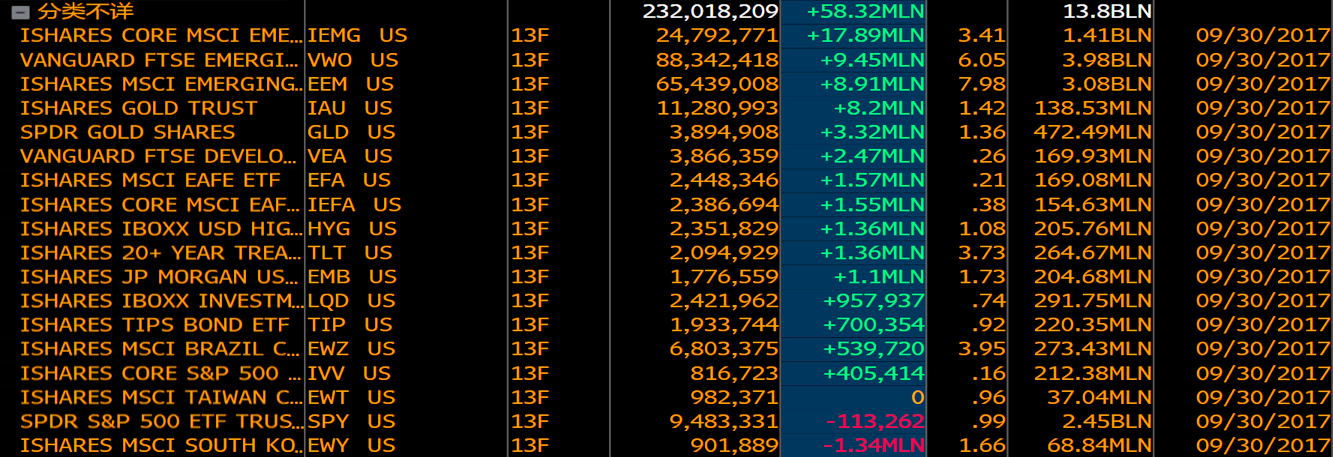Image resolution: width=1333 pixels, height=457 pixels.
Task: Click market value 2.45BLN
Action: coord(1108,420)
